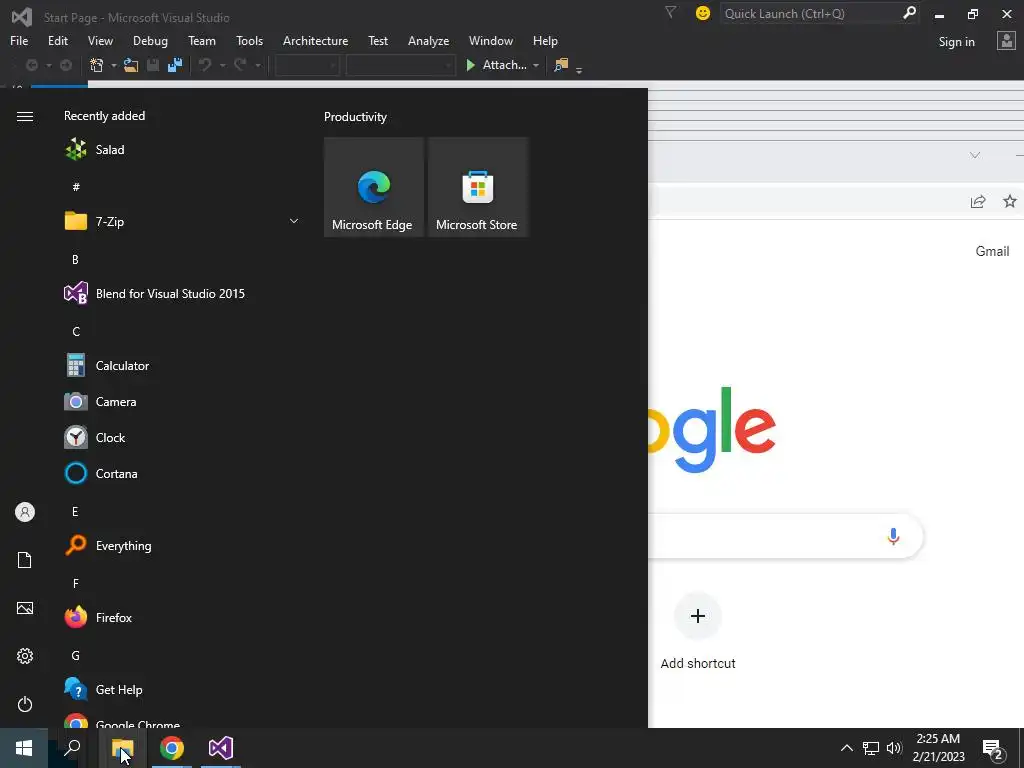Launch Cortana from the app list
Image resolution: width=1024 pixels, height=768 pixels.
181,473
